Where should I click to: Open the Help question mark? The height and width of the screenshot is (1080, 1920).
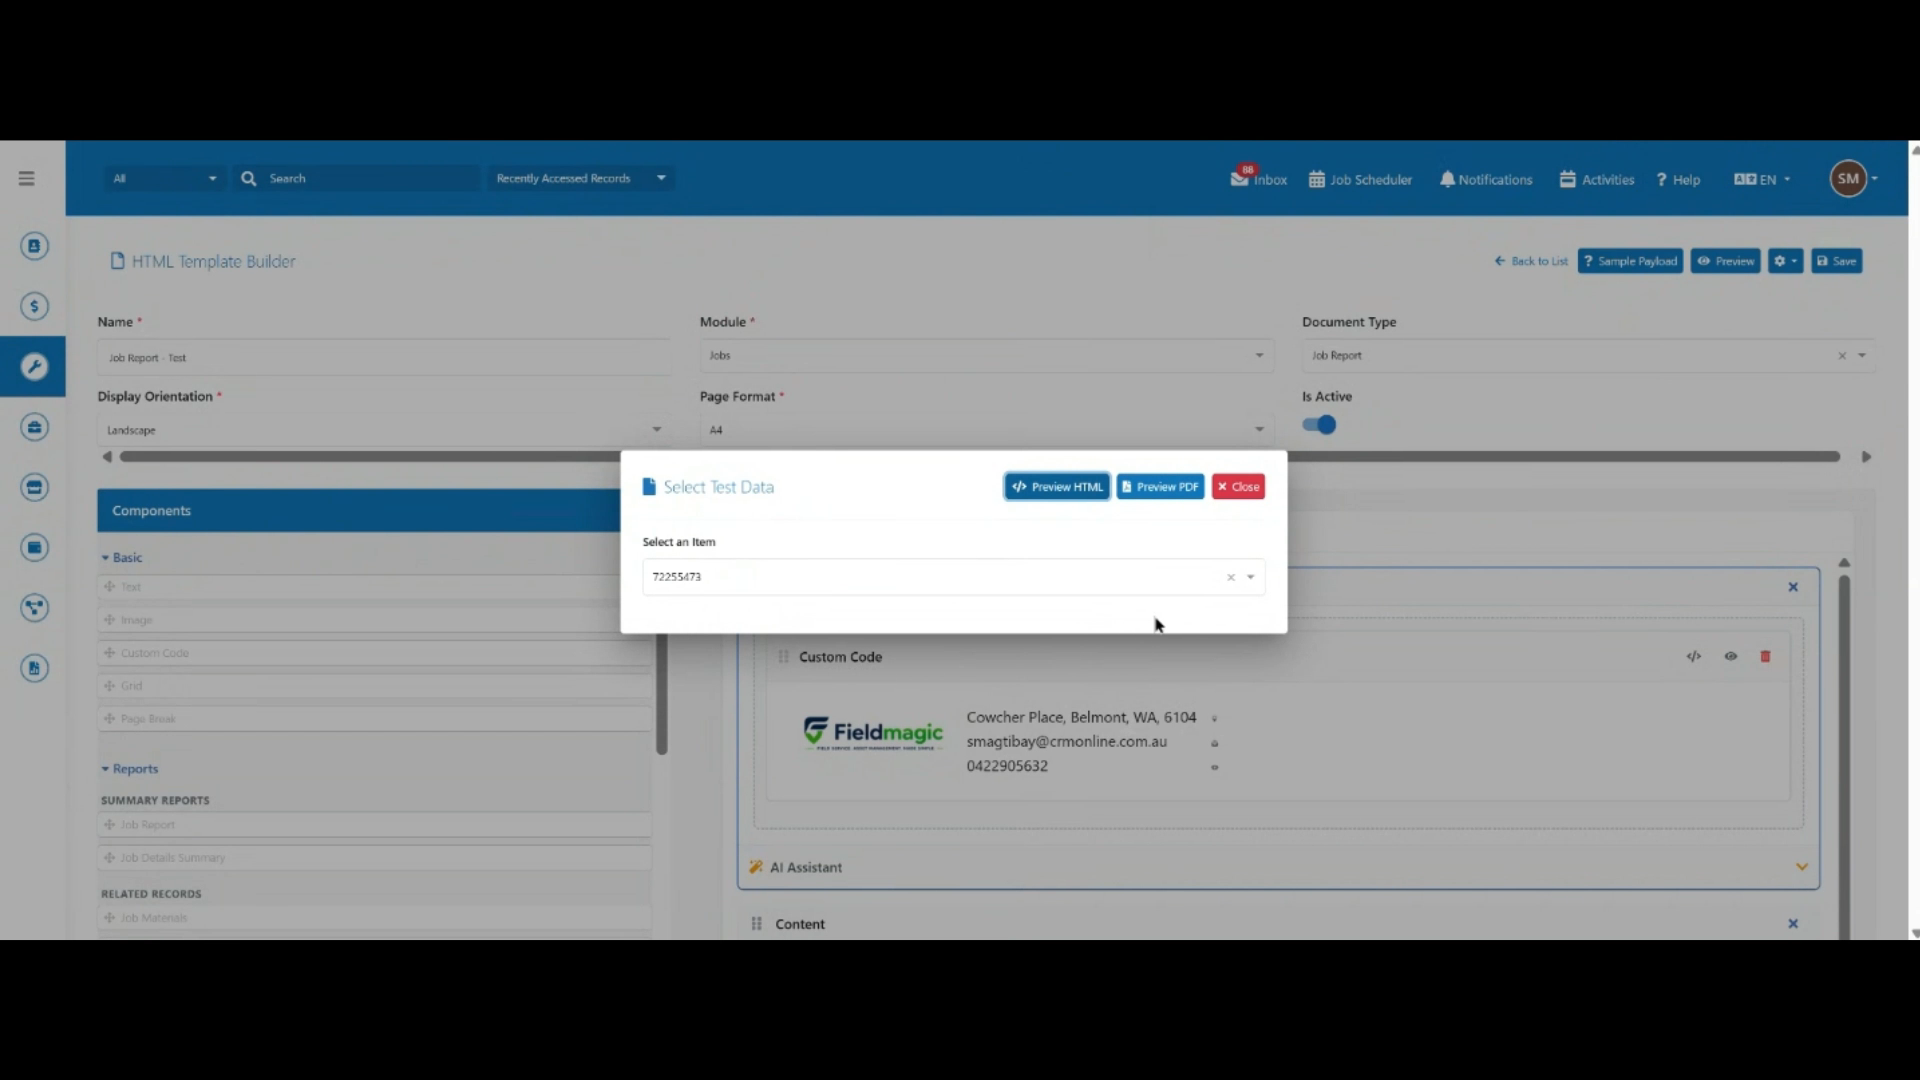click(x=1662, y=180)
